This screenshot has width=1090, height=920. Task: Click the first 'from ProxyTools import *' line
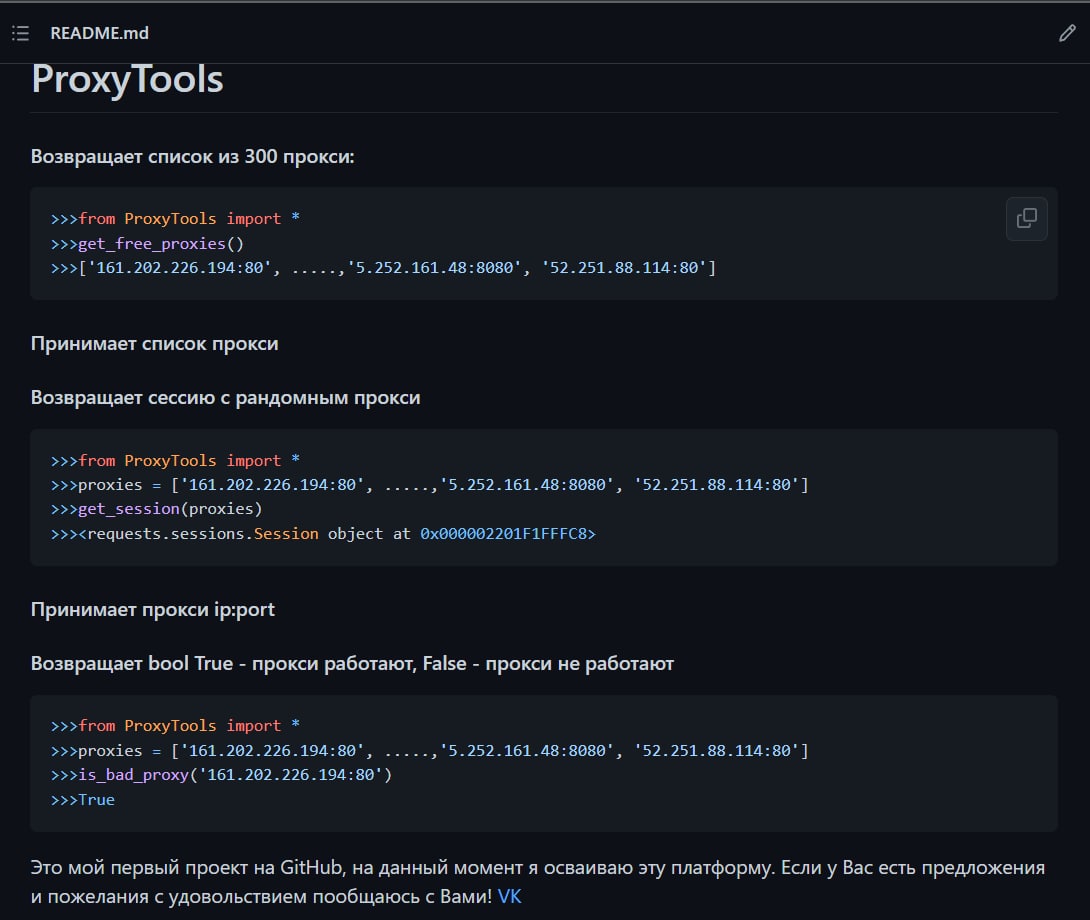(x=175, y=218)
